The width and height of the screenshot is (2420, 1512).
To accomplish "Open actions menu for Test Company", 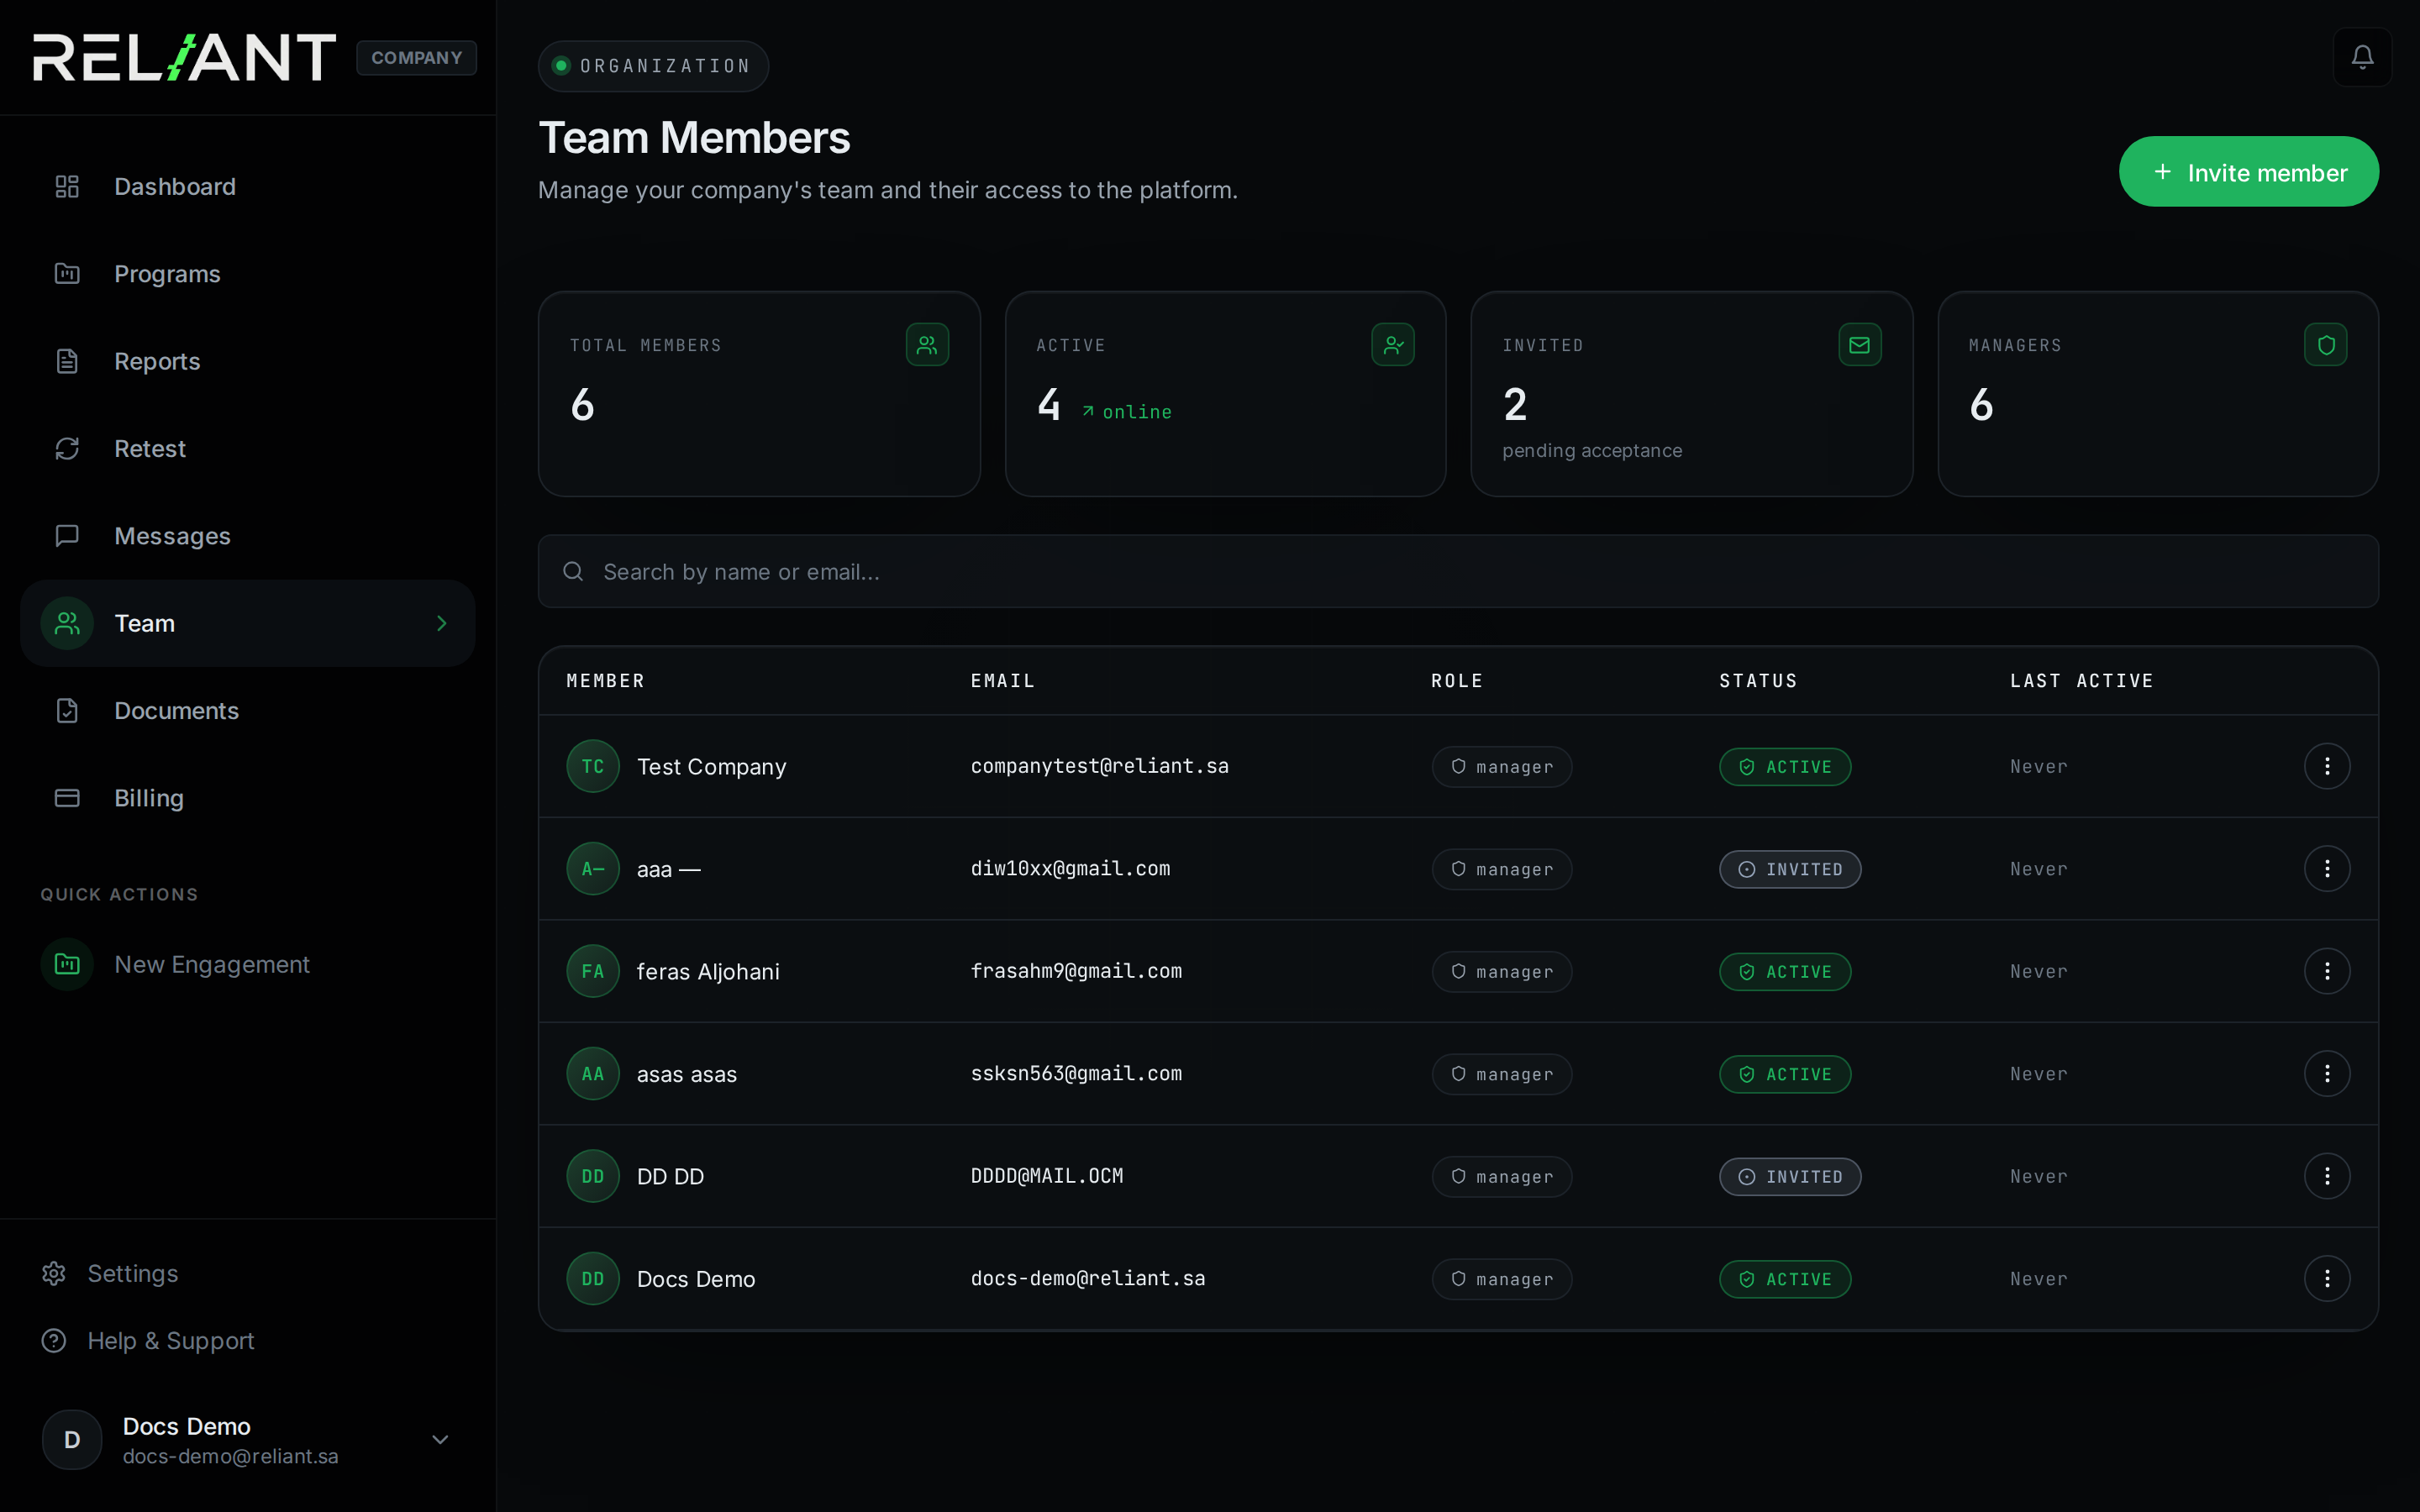I will pos(2327,766).
